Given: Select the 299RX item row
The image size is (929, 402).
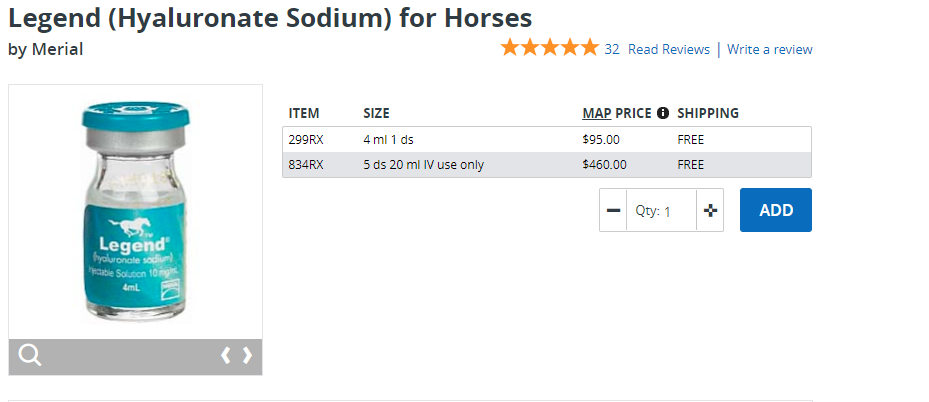Looking at the screenshot, I should pos(306,140).
